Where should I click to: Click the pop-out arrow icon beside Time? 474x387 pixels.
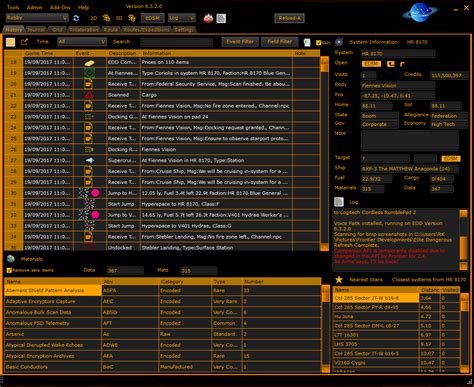24,42
